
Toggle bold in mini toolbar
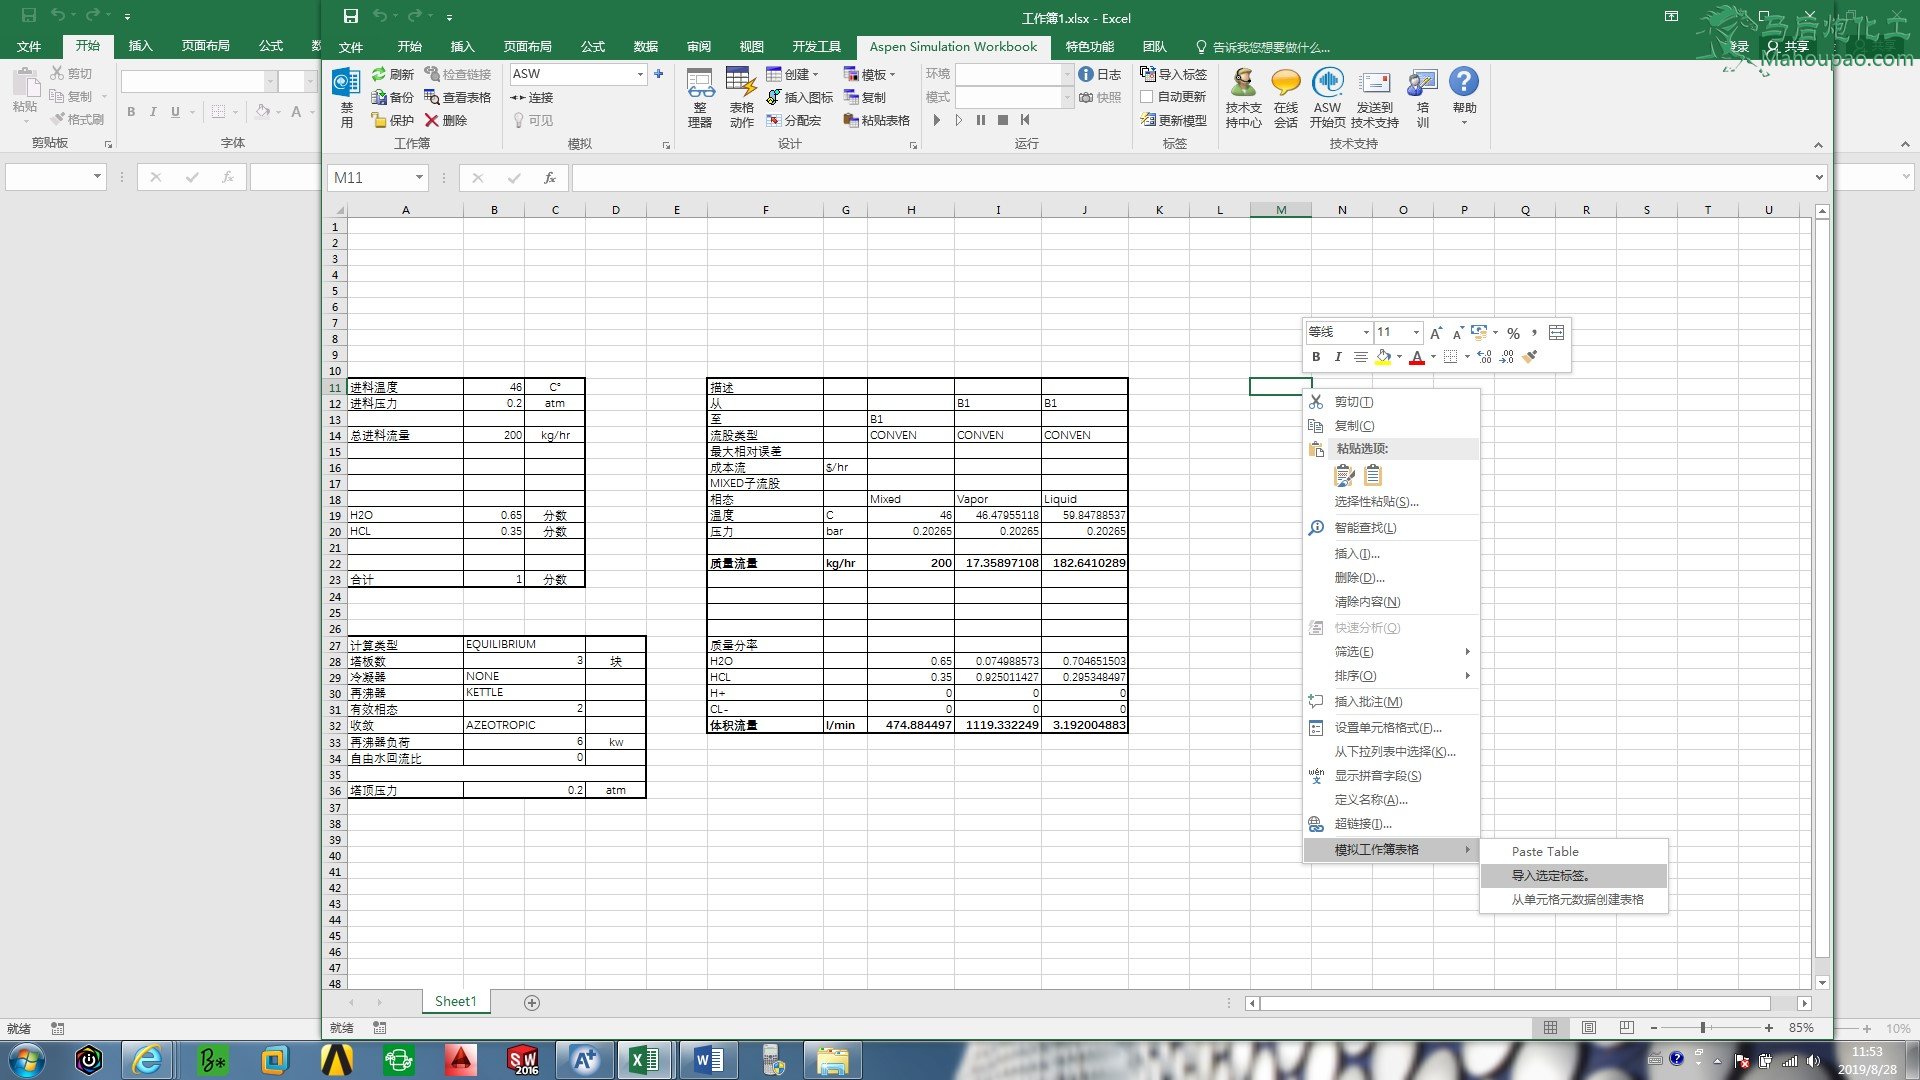pos(1316,357)
